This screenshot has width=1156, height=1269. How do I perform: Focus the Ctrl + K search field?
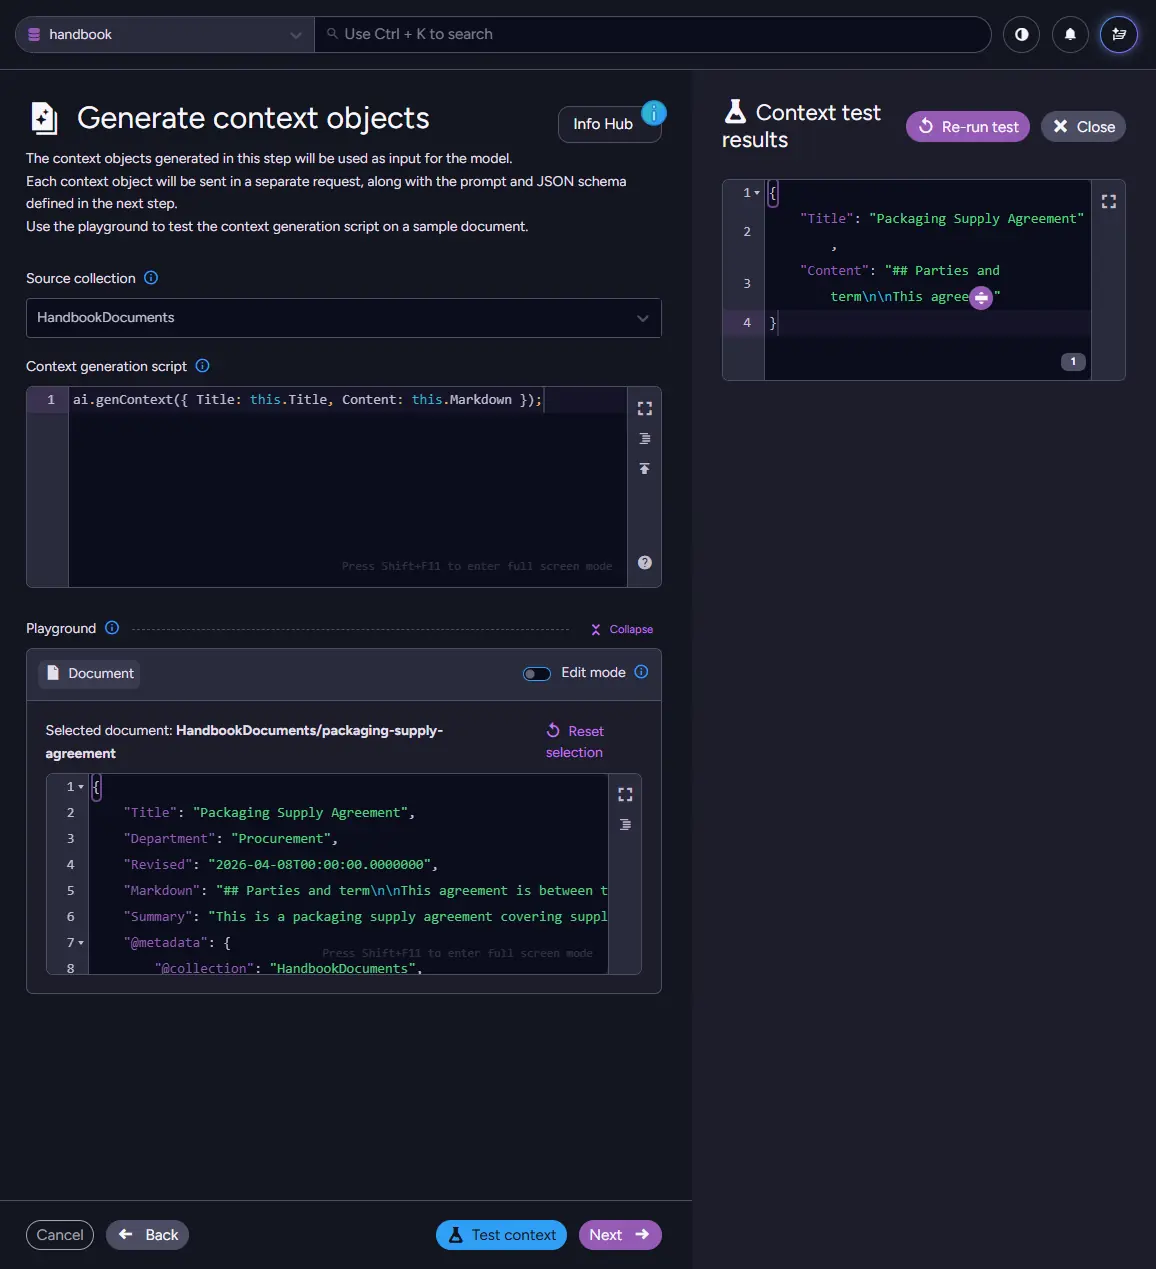(x=652, y=34)
